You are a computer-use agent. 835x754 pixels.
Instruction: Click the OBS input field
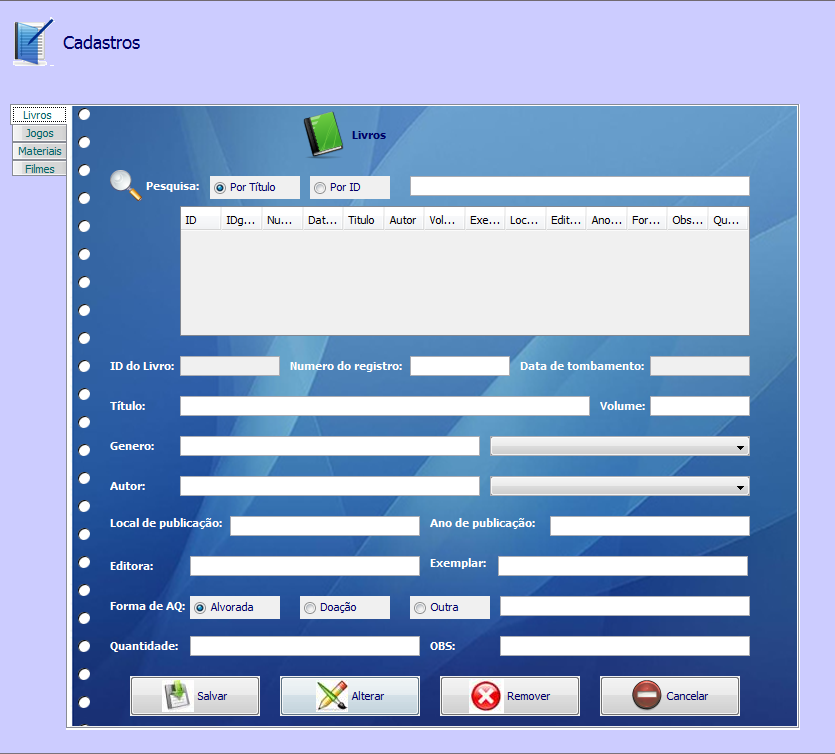click(x=625, y=646)
